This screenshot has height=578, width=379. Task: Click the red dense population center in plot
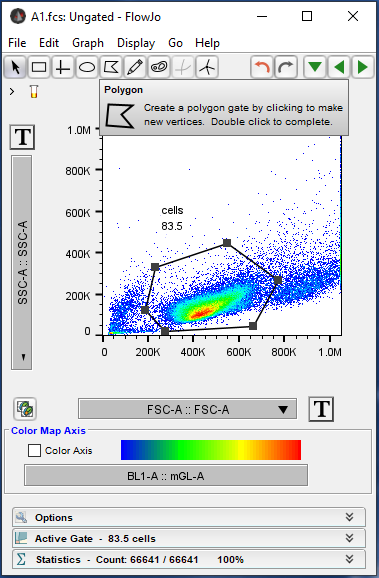(x=201, y=313)
